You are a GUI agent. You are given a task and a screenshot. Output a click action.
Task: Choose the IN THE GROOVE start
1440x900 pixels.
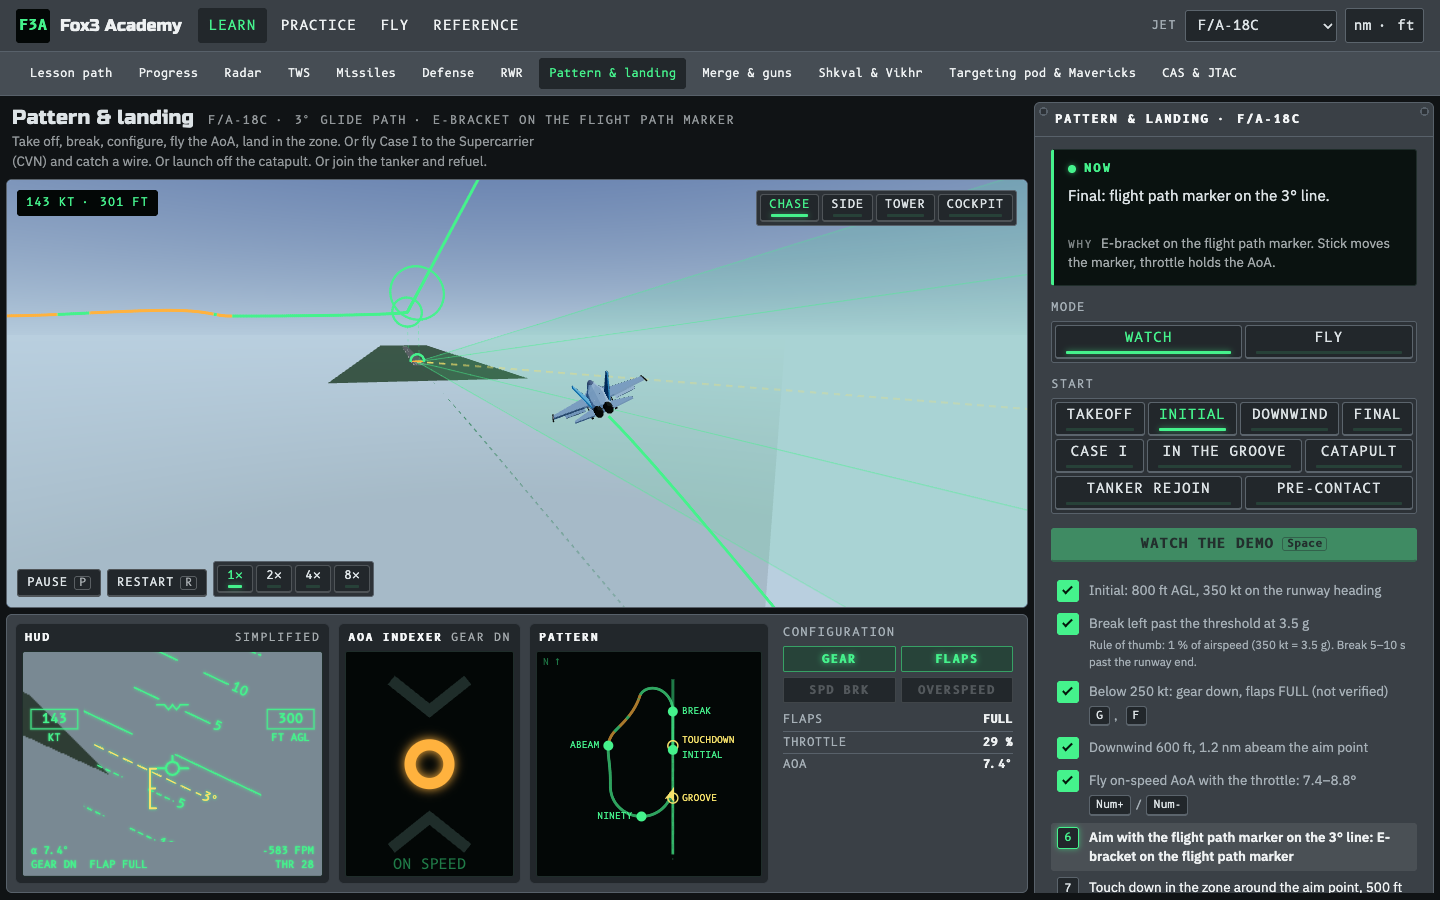[1224, 454]
